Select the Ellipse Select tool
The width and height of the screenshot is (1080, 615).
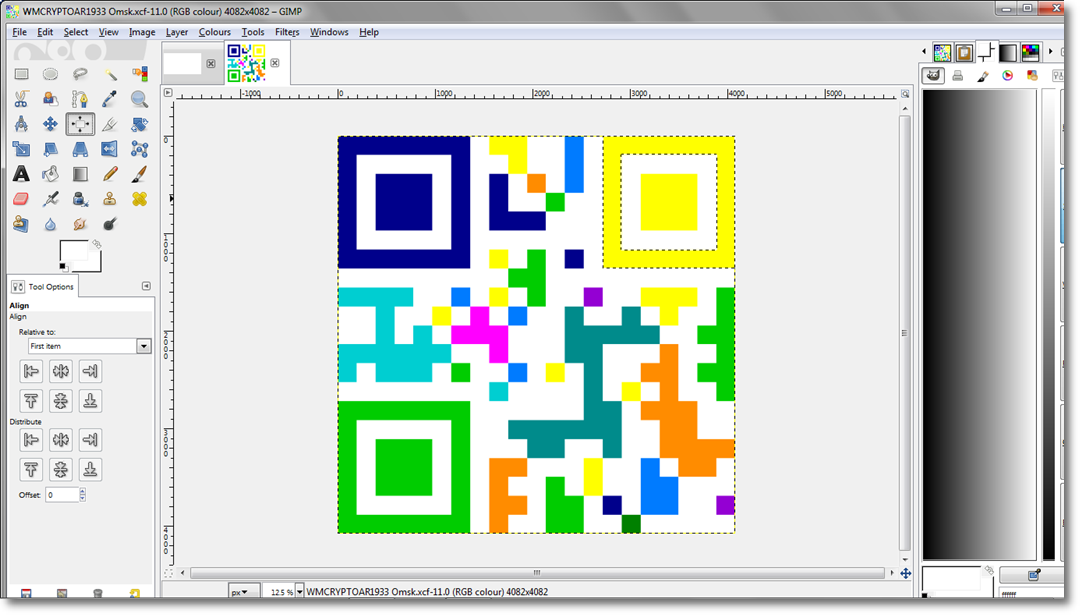[50, 74]
